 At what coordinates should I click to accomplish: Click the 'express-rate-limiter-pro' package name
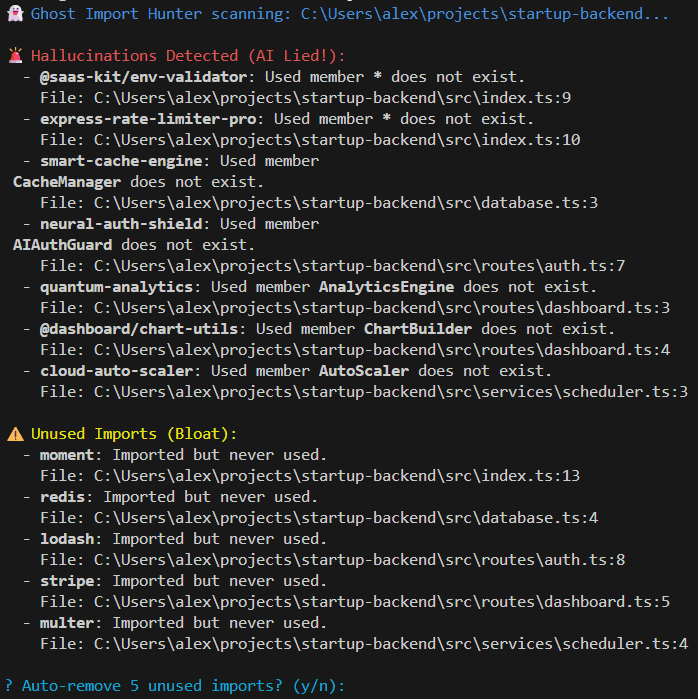click(x=148, y=119)
